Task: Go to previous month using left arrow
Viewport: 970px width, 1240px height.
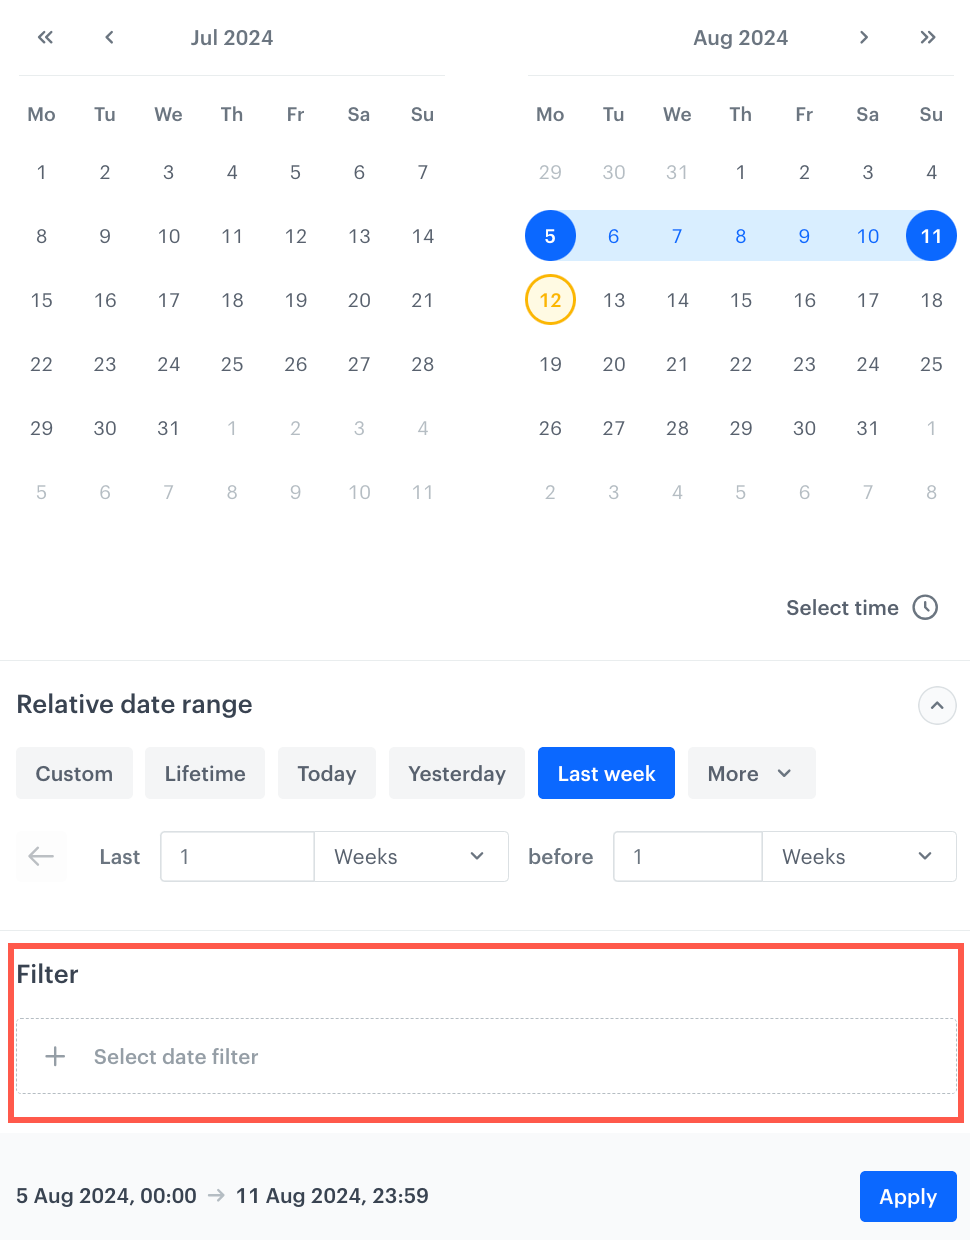Action: 109,37
